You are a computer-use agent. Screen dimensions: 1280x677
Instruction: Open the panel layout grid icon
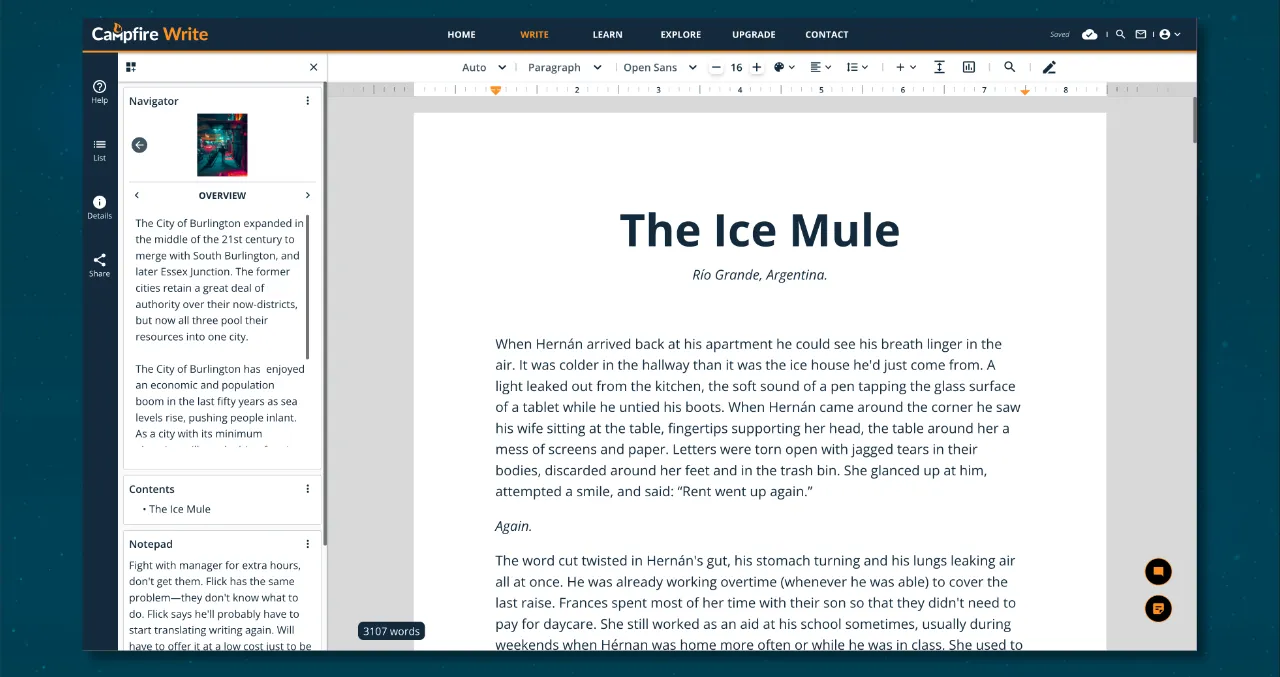(131, 66)
